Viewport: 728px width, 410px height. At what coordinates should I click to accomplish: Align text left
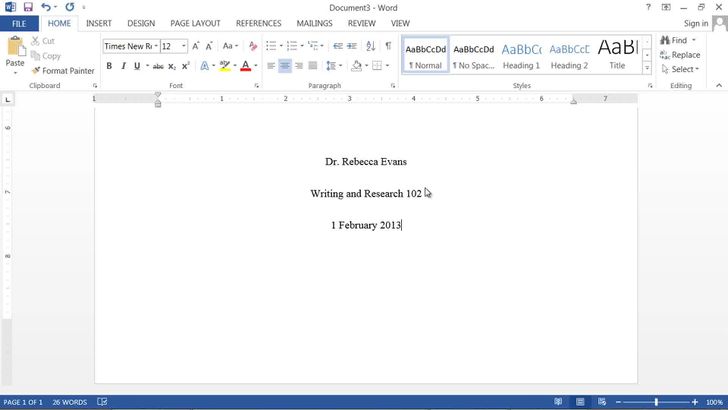click(x=271, y=66)
